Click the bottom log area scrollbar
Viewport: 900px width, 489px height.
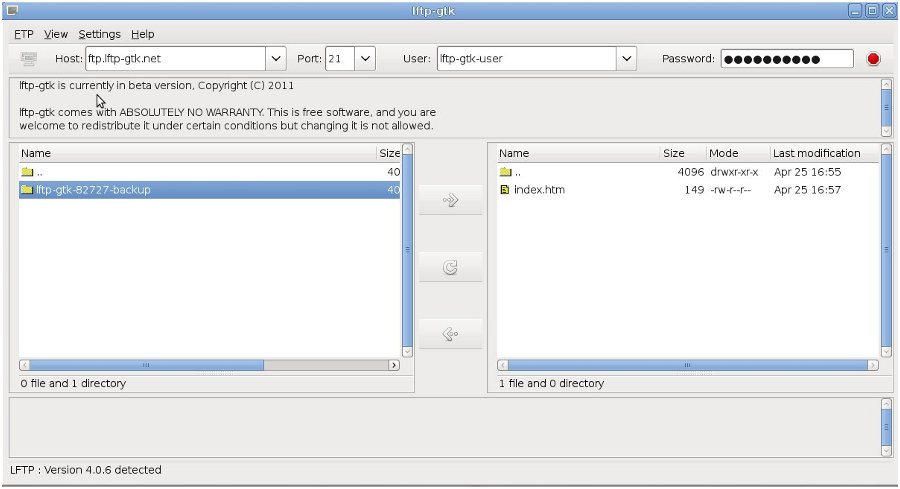click(x=886, y=428)
